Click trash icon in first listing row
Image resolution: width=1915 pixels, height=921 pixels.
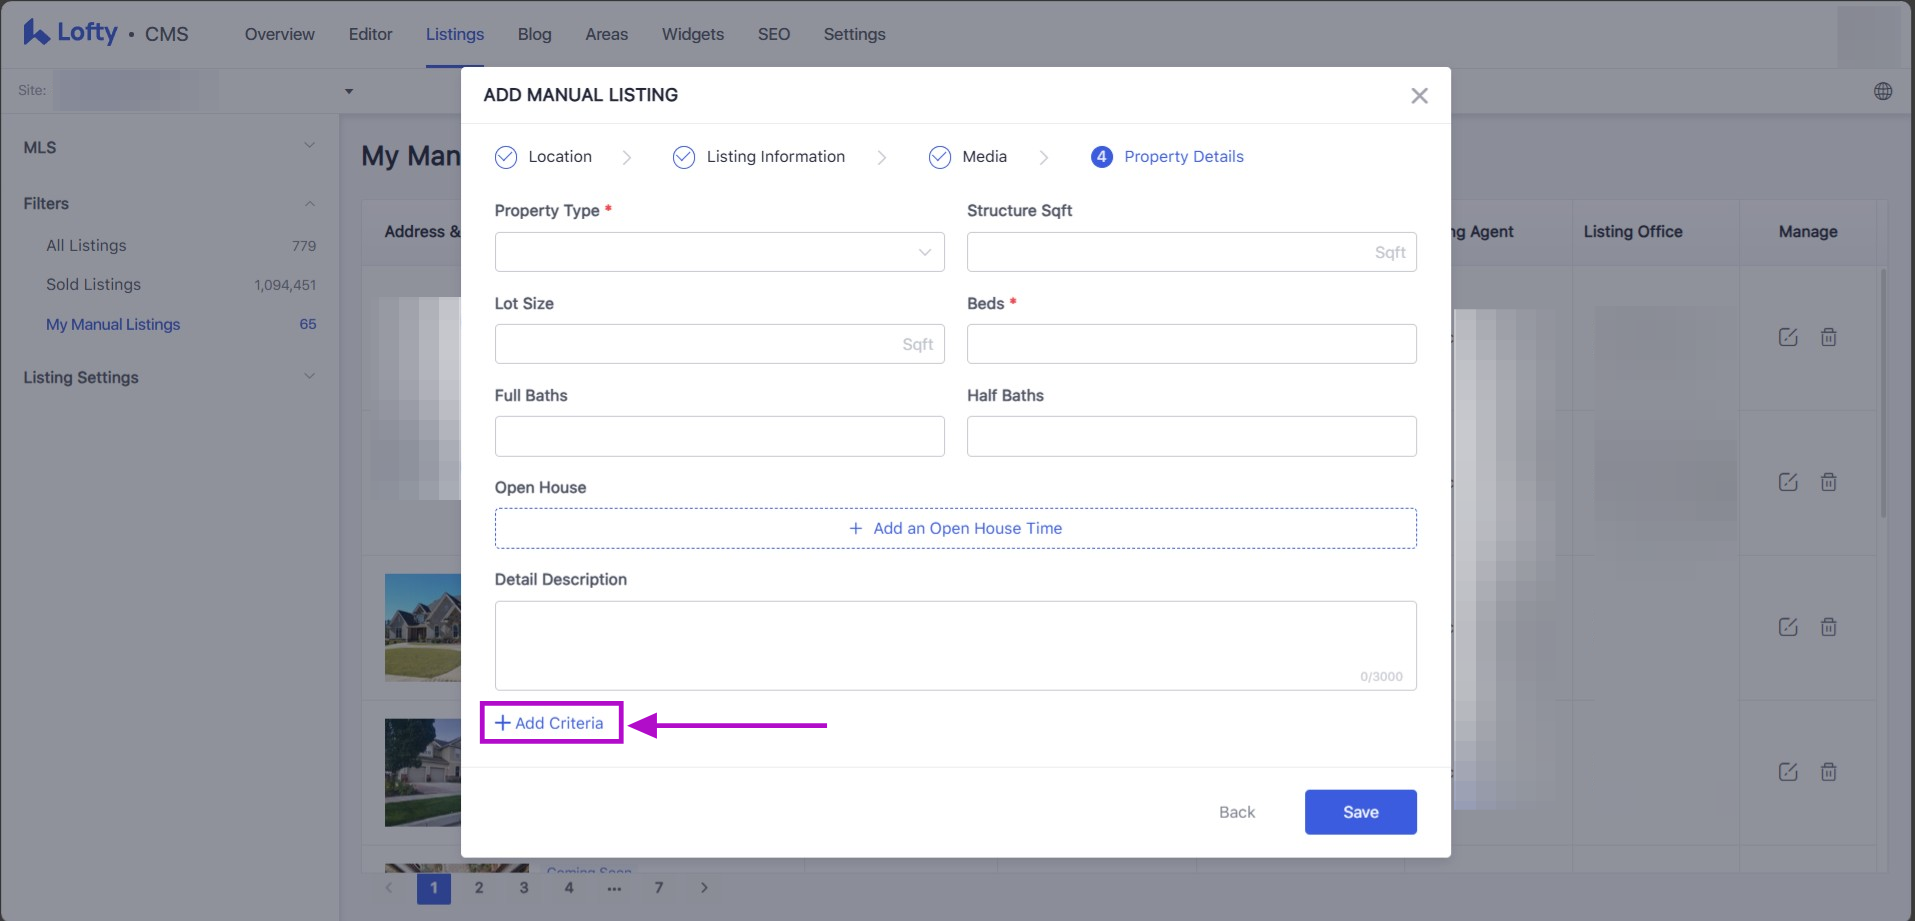[1828, 337]
